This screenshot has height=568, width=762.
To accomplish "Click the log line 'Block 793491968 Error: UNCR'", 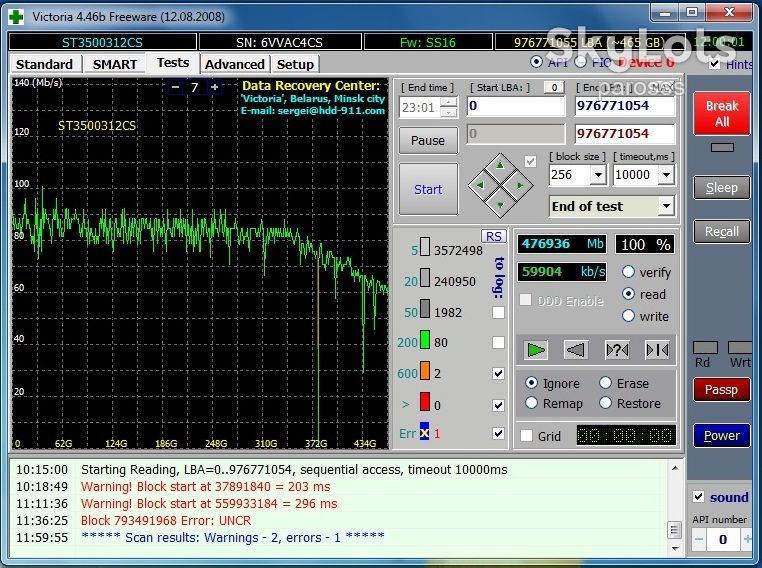I will (x=166, y=520).
